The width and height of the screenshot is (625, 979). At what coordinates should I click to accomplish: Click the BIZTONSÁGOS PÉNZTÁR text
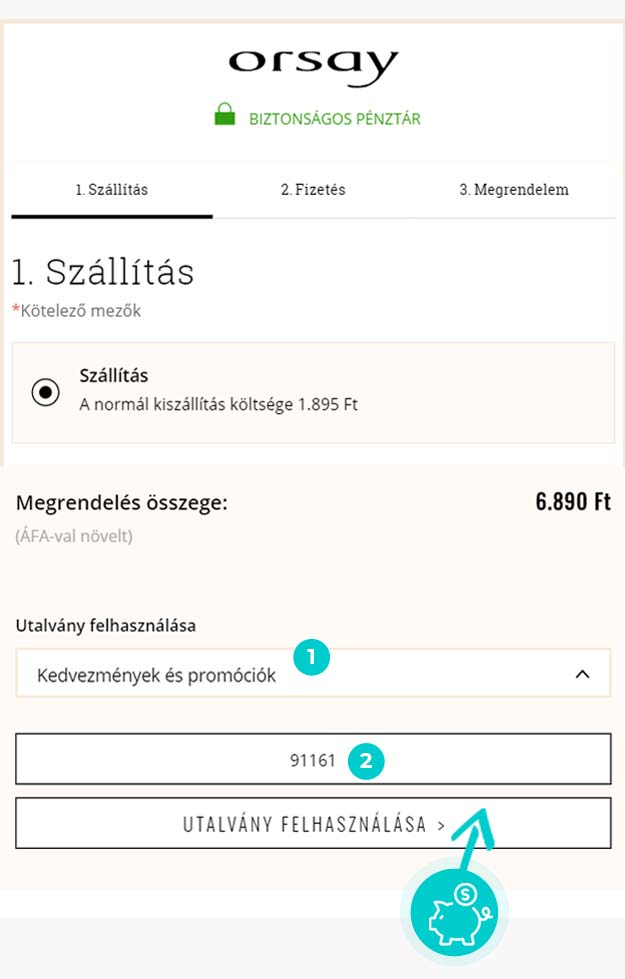click(x=335, y=119)
